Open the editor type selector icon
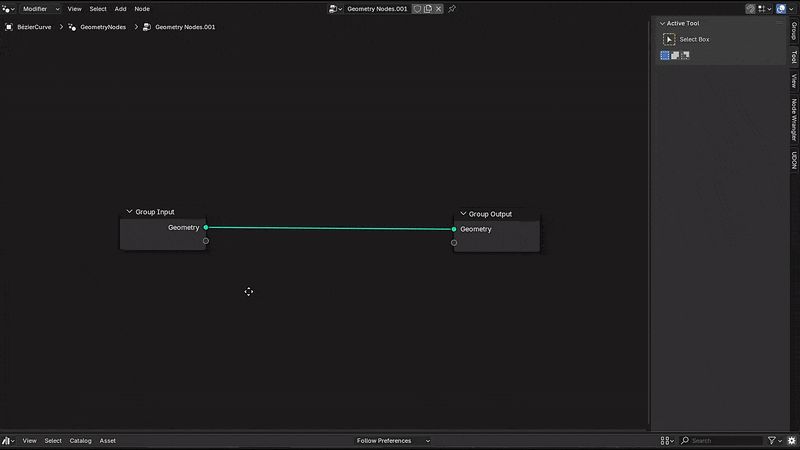The width and height of the screenshot is (800, 450). (x=8, y=9)
